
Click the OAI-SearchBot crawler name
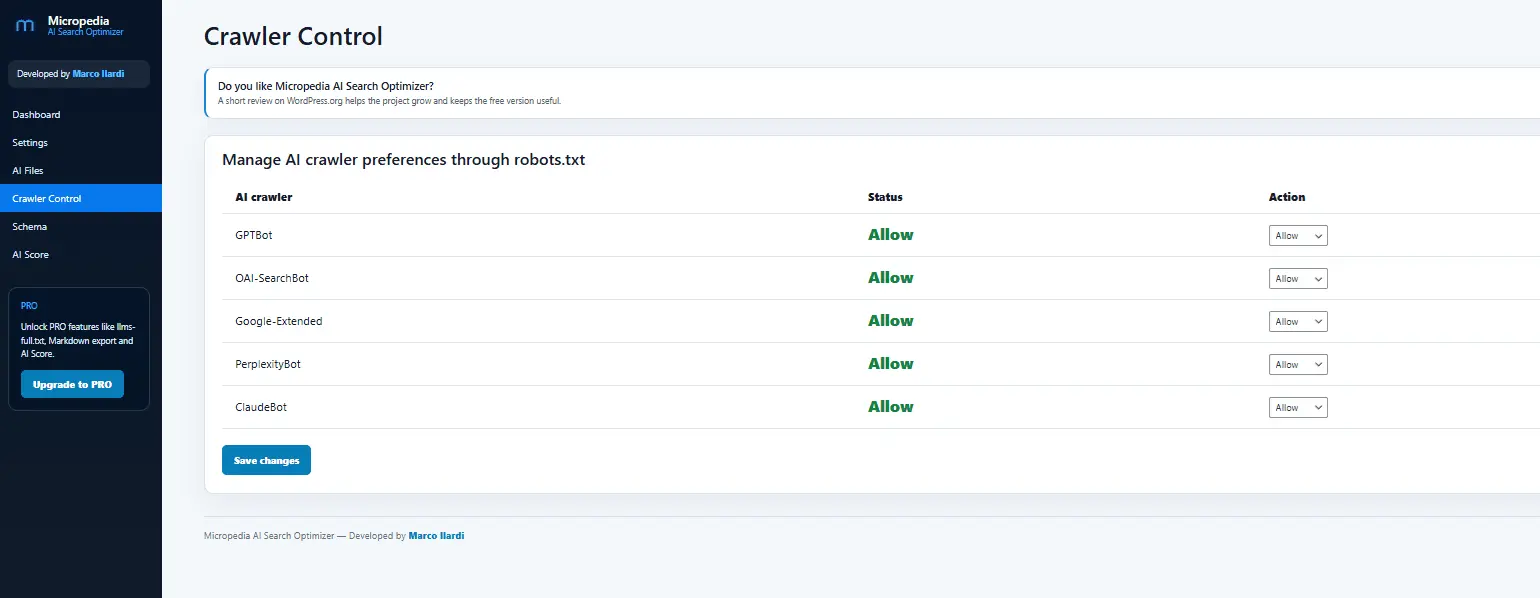coord(272,278)
